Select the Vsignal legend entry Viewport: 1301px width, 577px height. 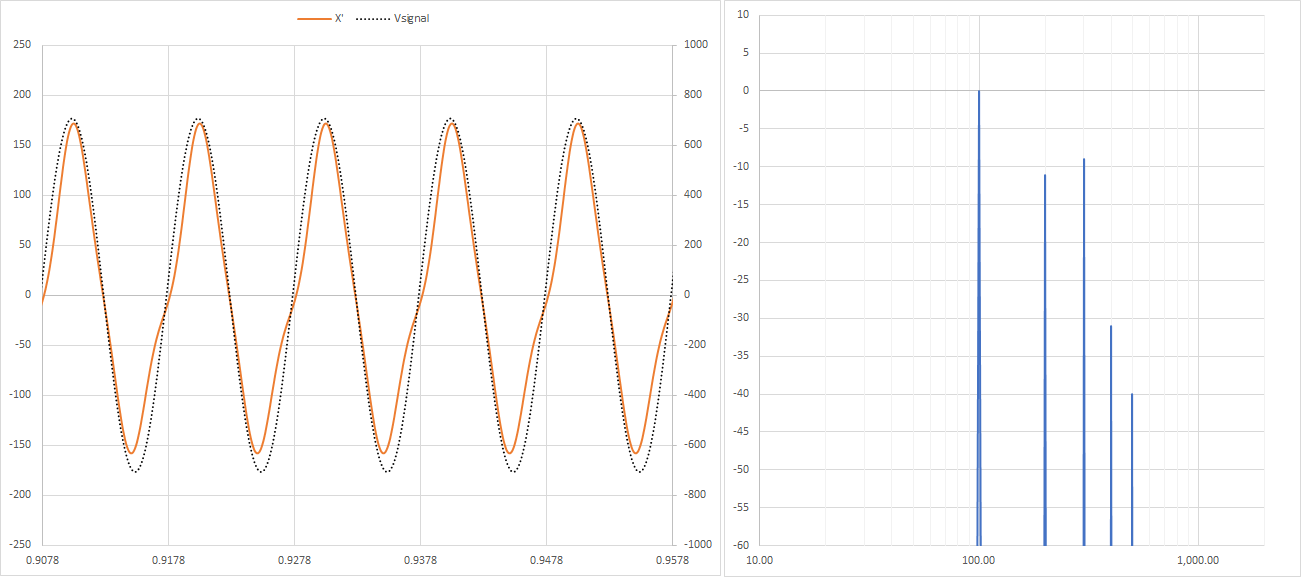pos(393,18)
